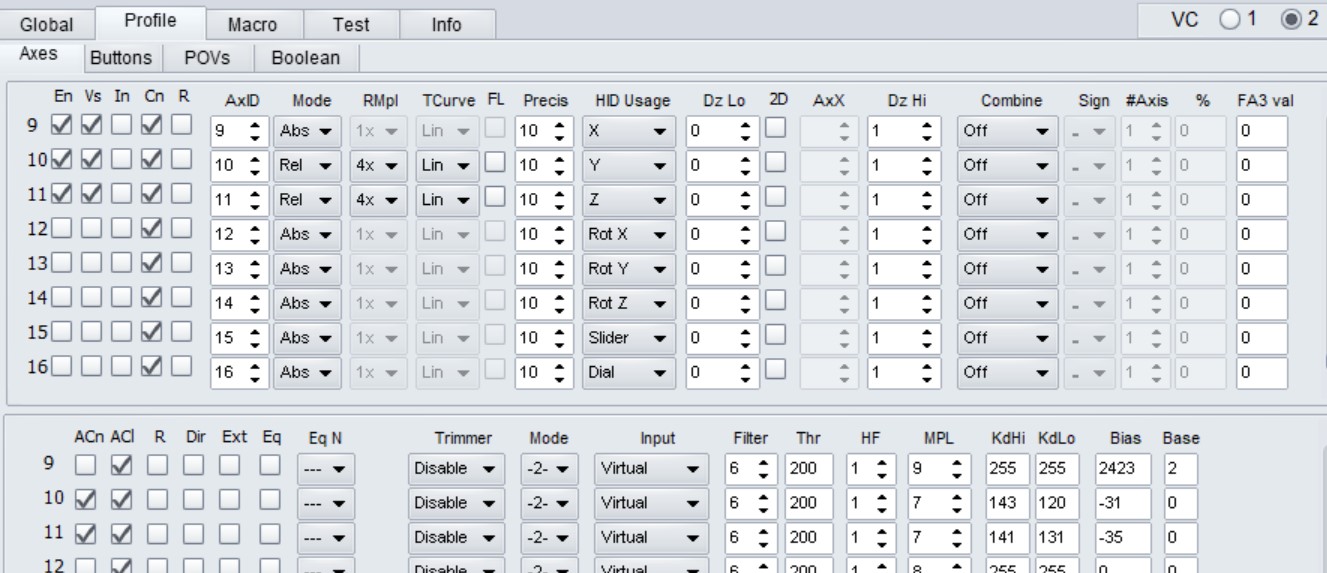Uncheck ACl checkbox for lower row 11
Image resolution: width=1327 pixels, height=573 pixels.
(123, 533)
